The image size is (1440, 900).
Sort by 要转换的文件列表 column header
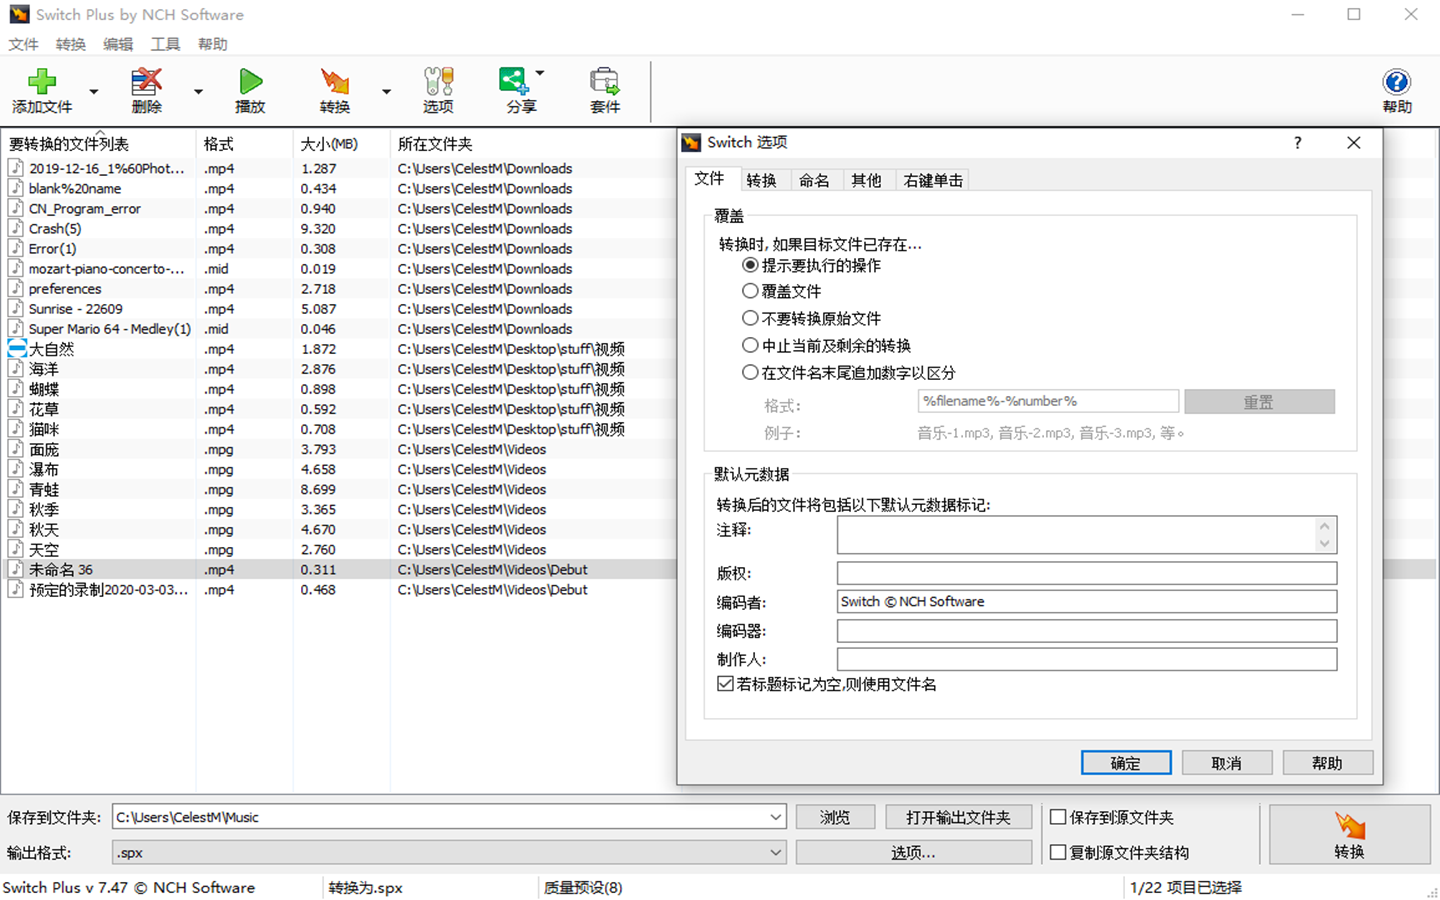point(98,144)
